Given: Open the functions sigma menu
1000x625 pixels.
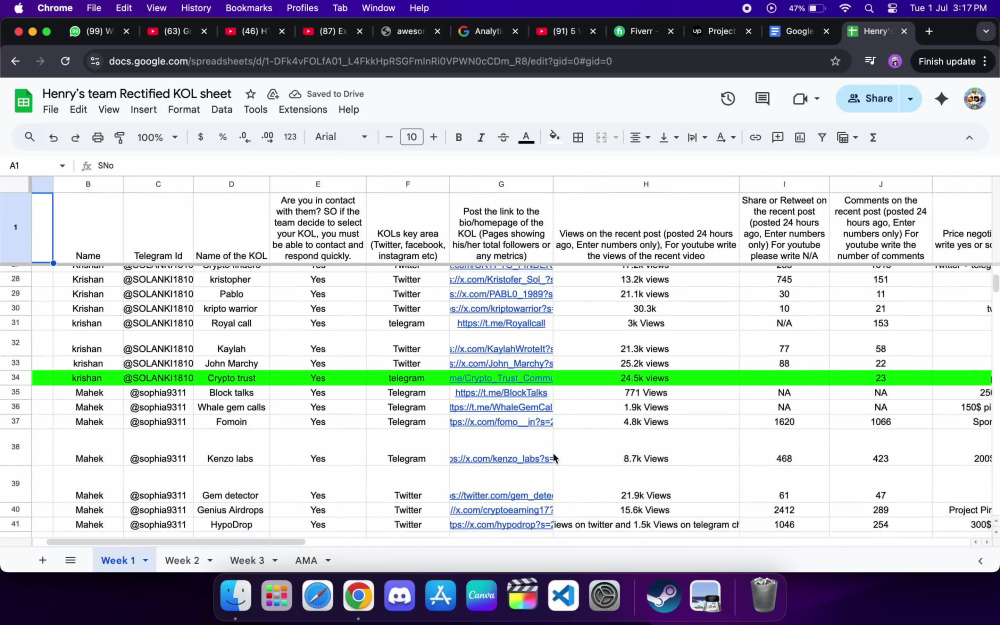Looking at the screenshot, I should click(873, 137).
